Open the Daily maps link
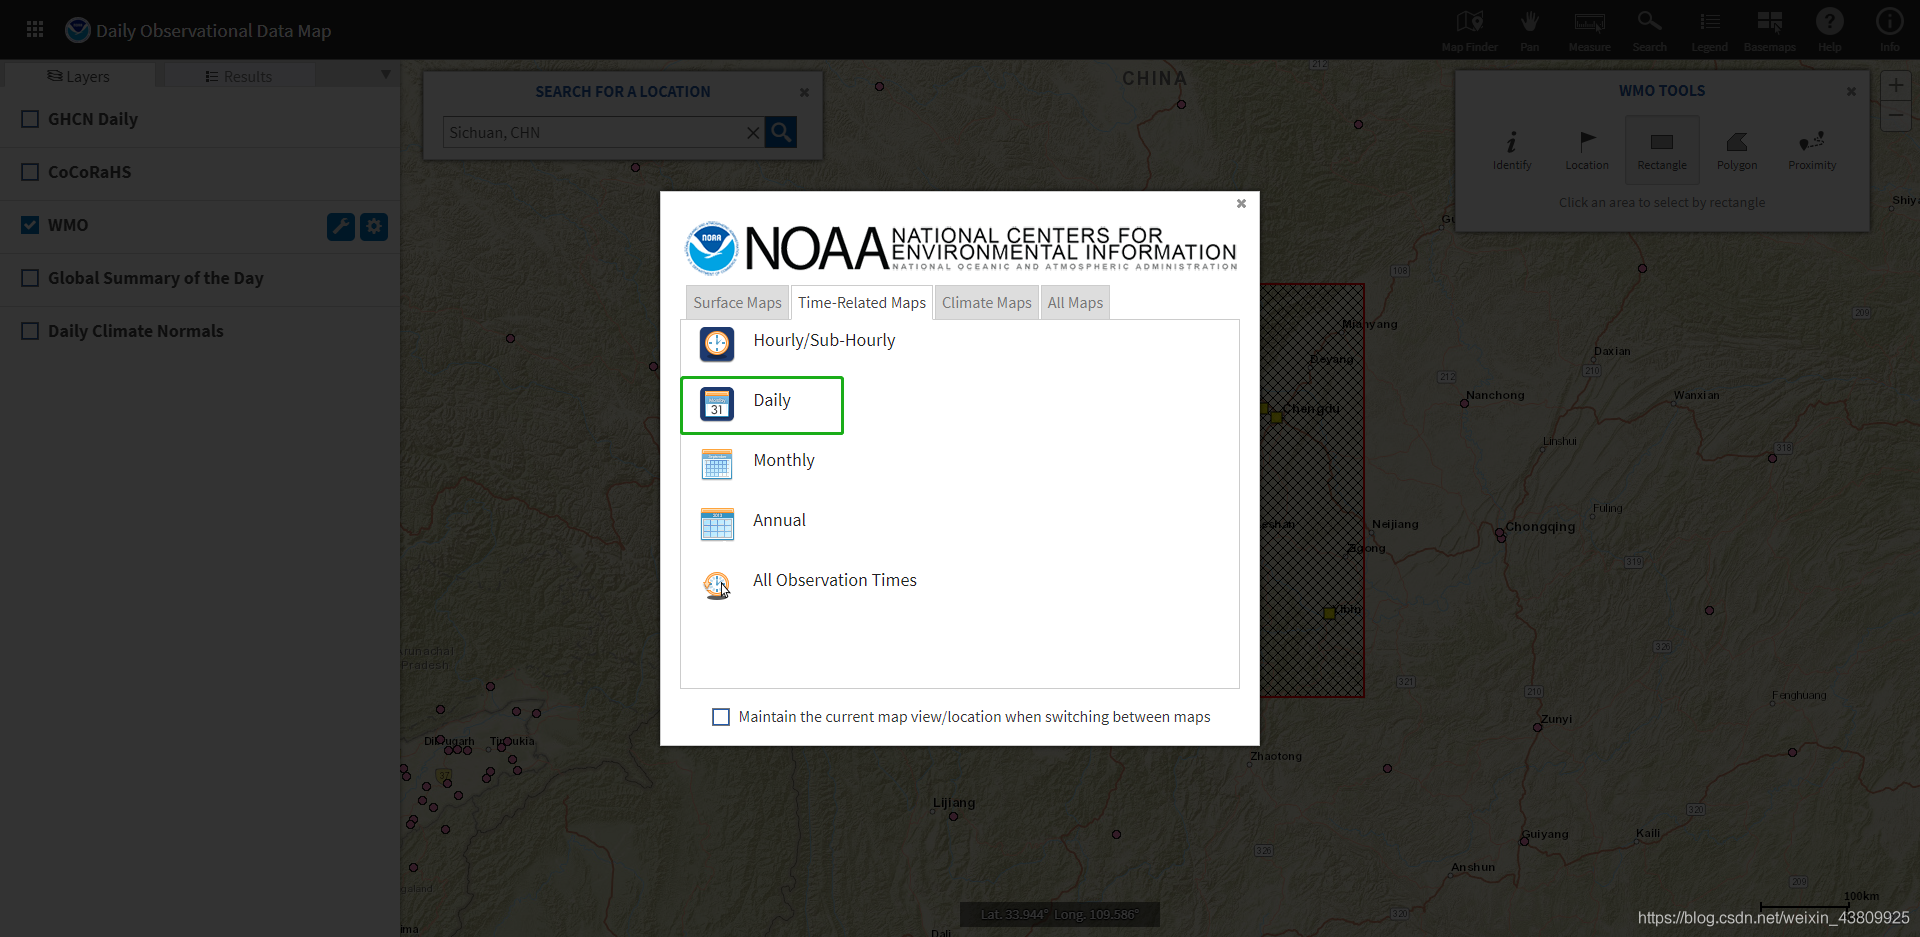The width and height of the screenshot is (1920, 937). [x=772, y=400]
